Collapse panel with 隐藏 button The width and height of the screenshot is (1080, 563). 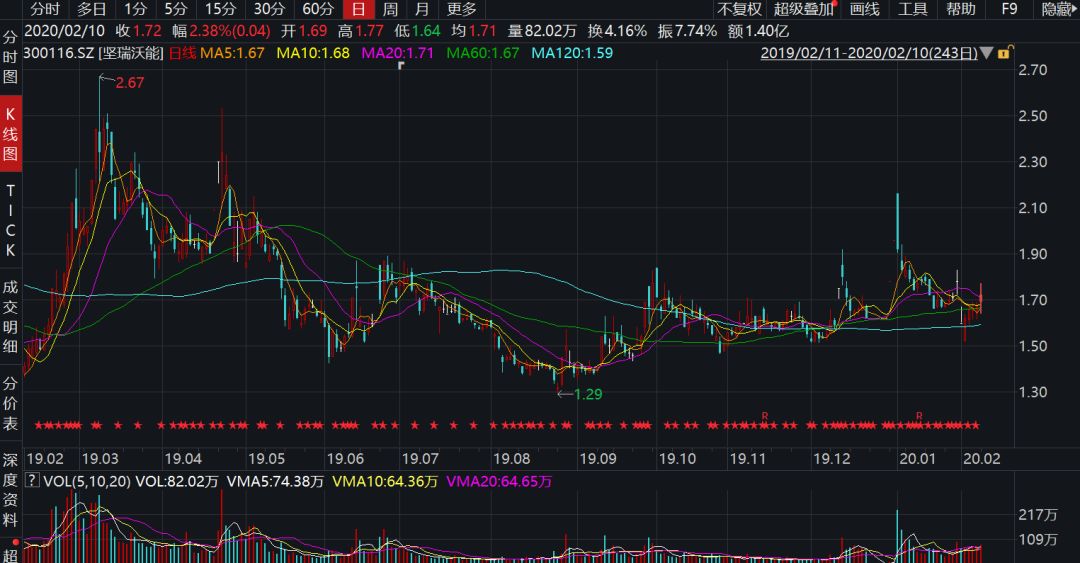[x=1057, y=9]
